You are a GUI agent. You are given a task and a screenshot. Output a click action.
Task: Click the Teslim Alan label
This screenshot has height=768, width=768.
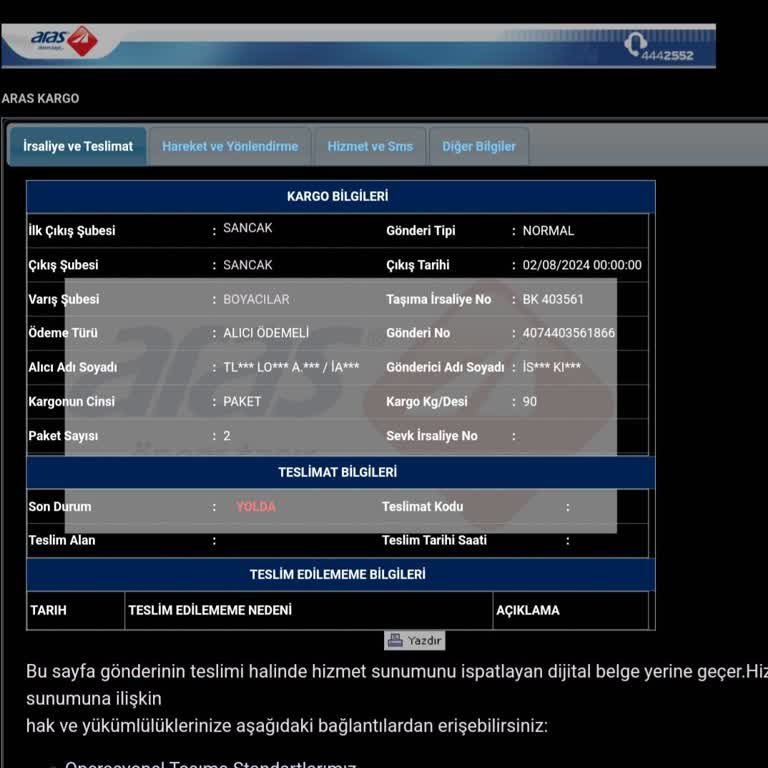point(62,540)
